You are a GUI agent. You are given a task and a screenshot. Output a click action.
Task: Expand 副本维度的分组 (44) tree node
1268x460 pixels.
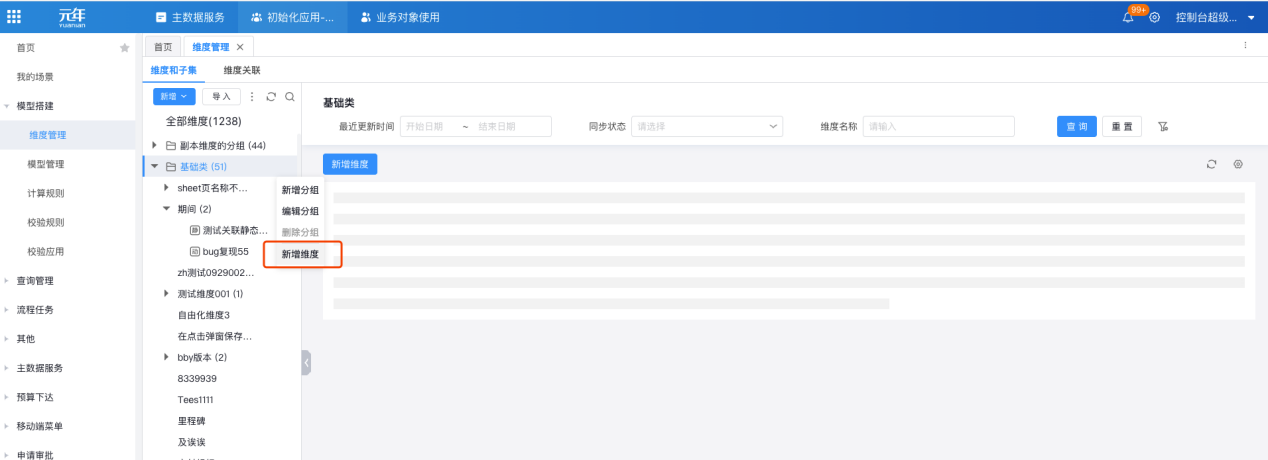tap(155, 146)
